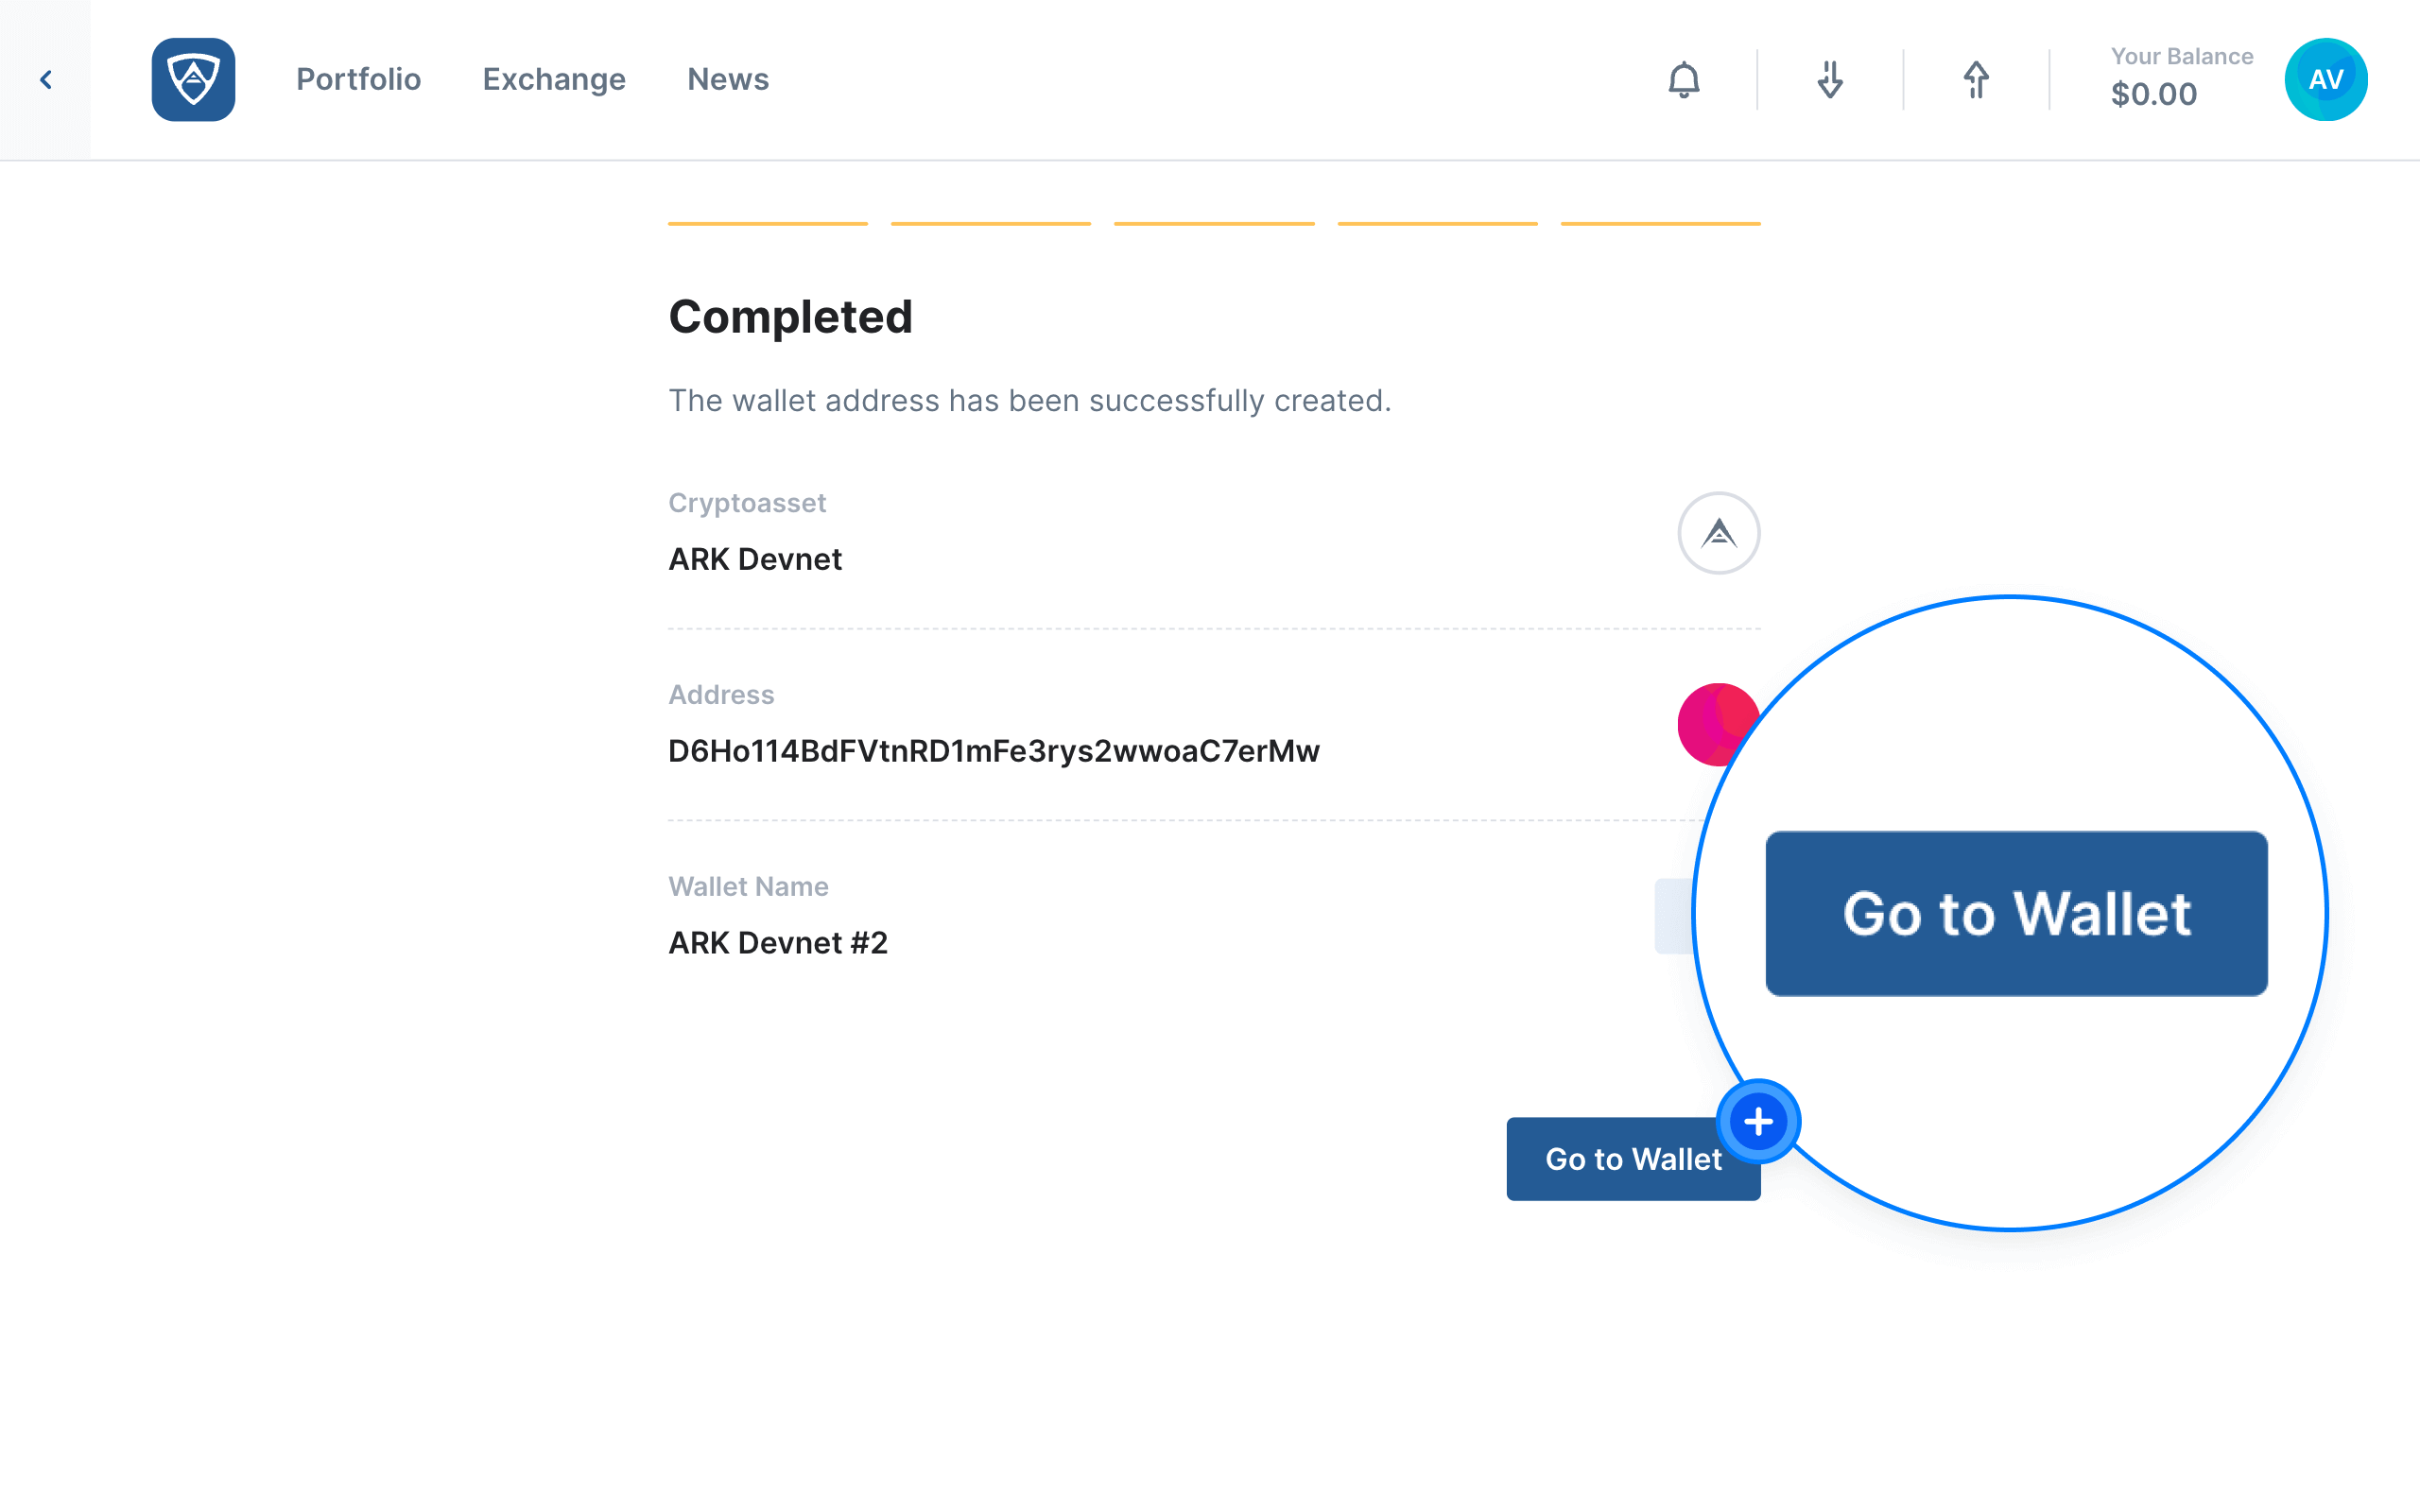Click the ARK Devnet cryptoasset value

[755, 559]
